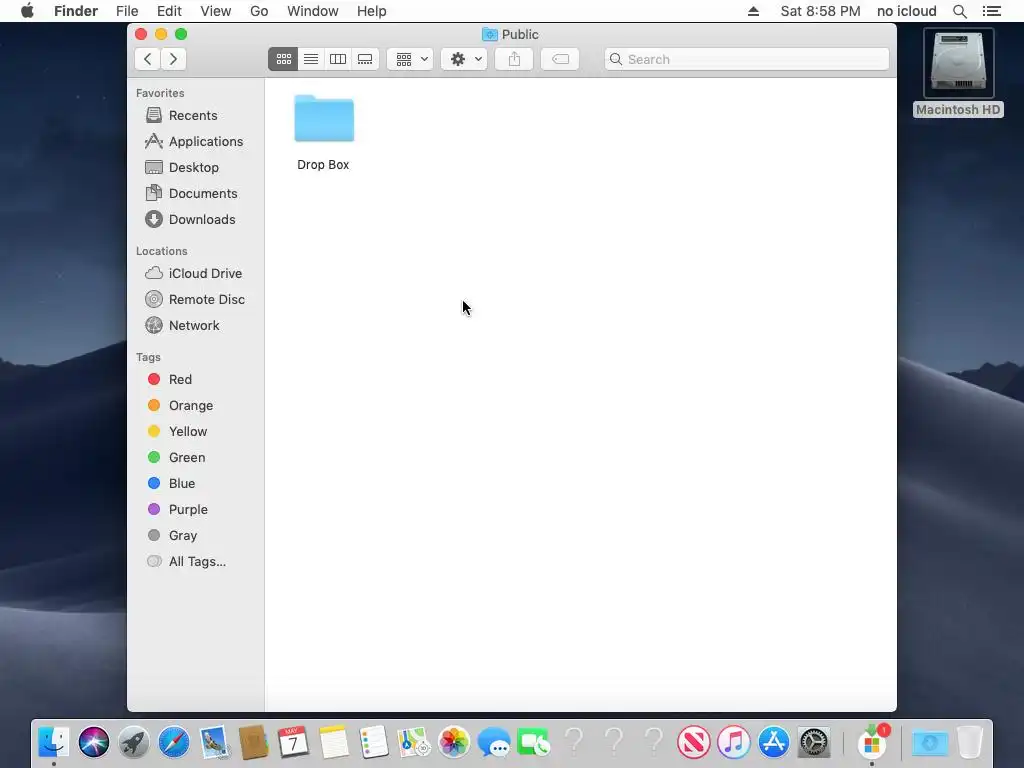This screenshot has width=1024, height=768.
Task: Open Notification Center list icon
Action: 992,11
